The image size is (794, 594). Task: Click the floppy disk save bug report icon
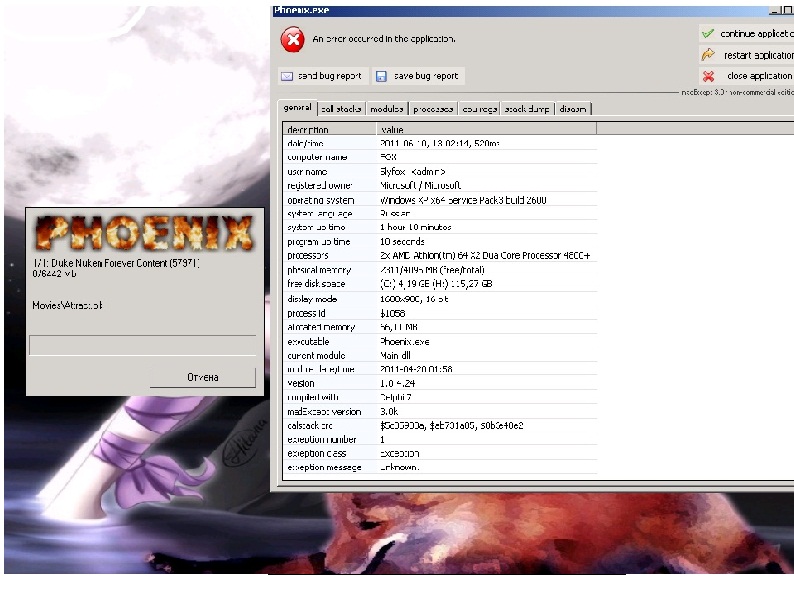pyautogui.click(x=381, y=76)
